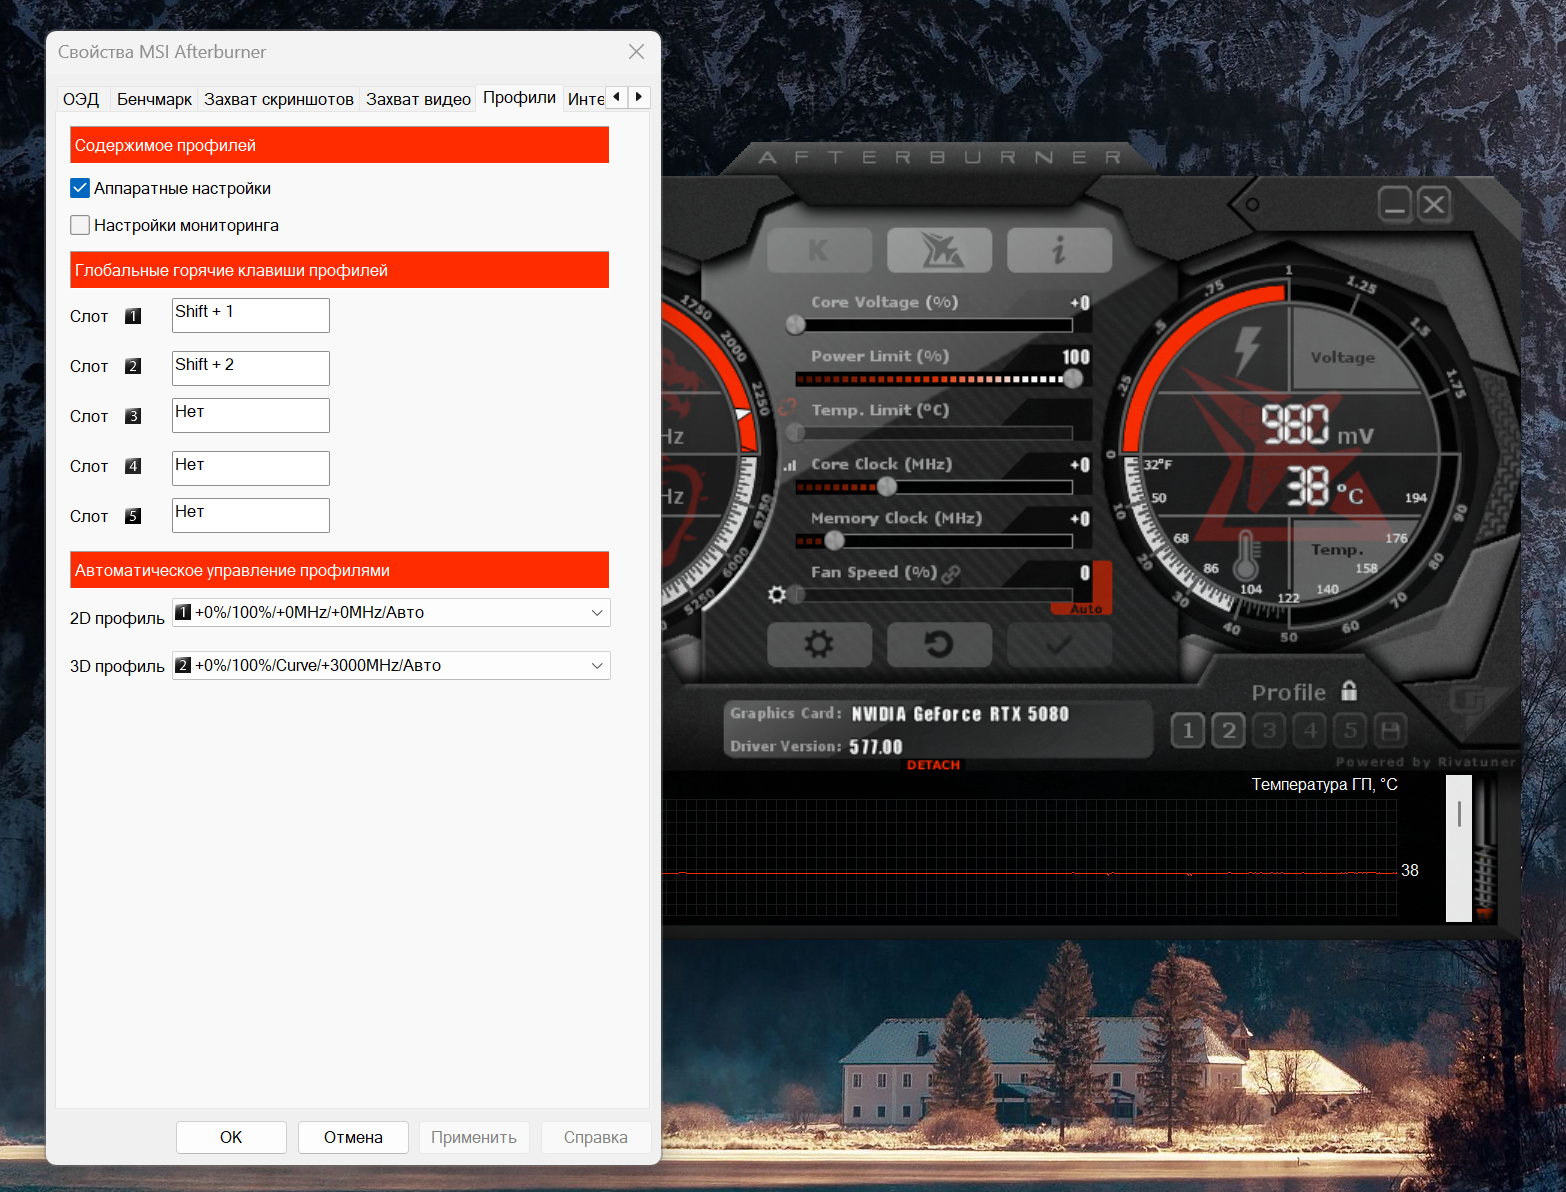Screen dimensions: 1566x1192
Task: Minimize the Afterburner skin window
Action: (x=1395, y=205)
